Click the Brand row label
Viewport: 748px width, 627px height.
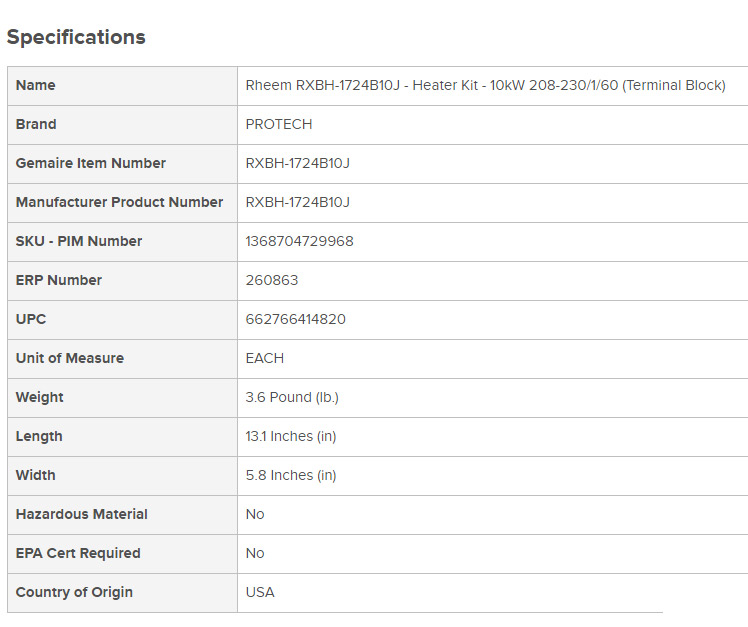point(36,124)
